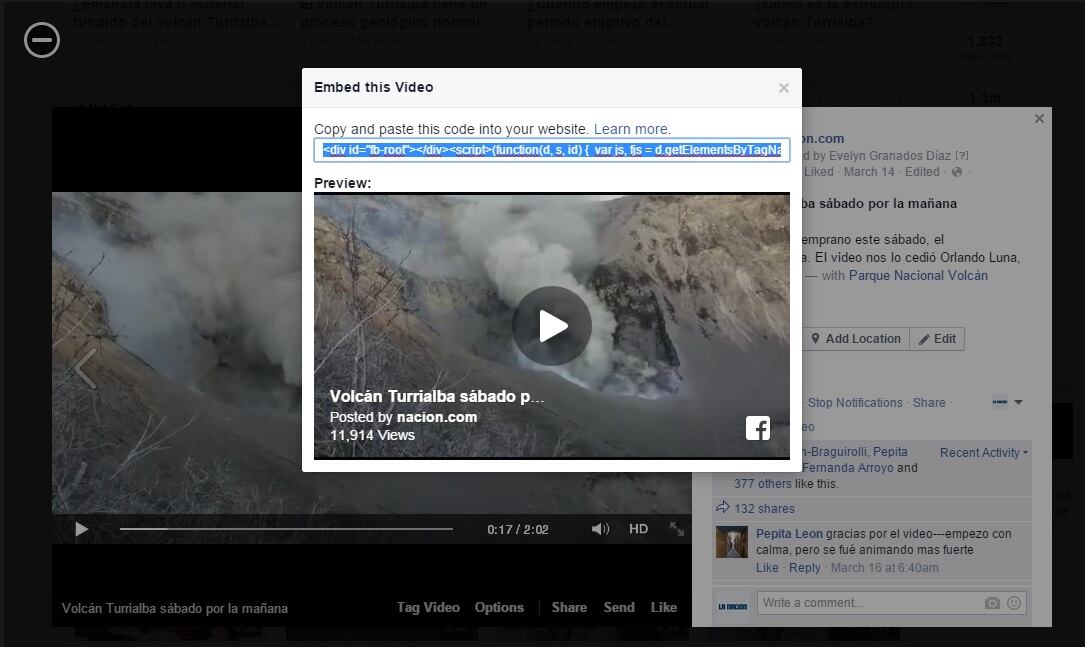Mute the video with the speaker icon
This screenshot has width=1085, height=647.
coord(600,529)
